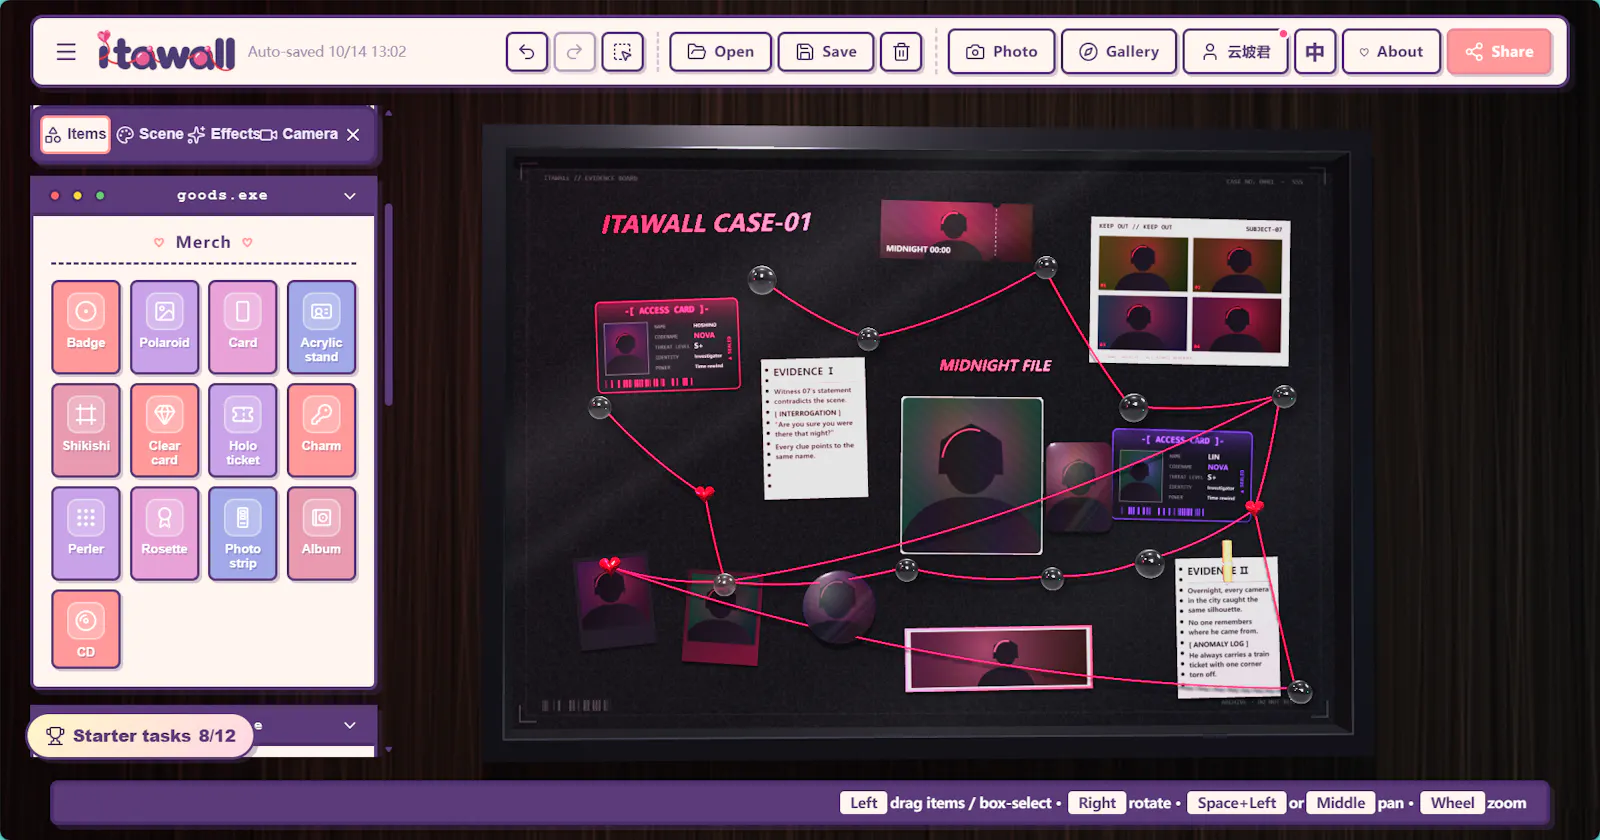Click the Open button
1600x840 pixels.
(x=720, y=52)
